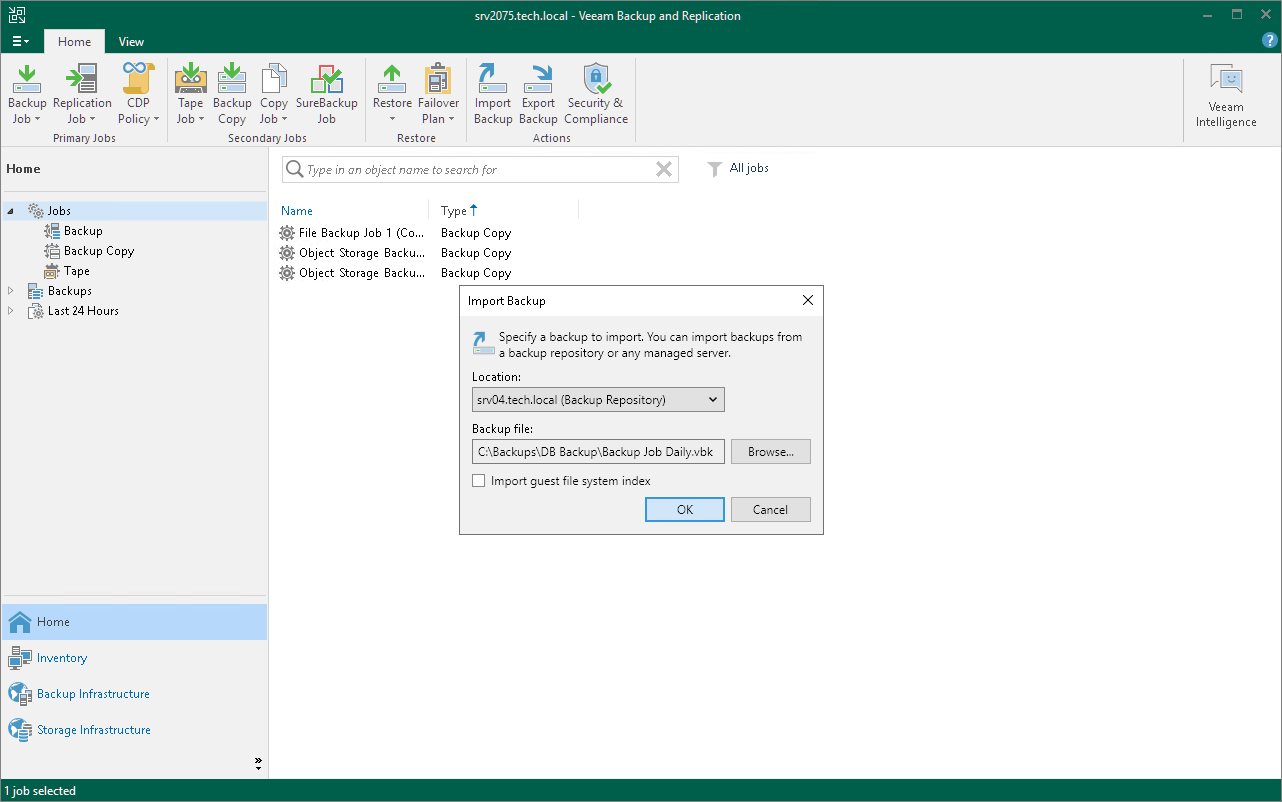Screen dimensions: 1282x802
Task: Enable Import guest file system index
Action: [x=479, y=480]
